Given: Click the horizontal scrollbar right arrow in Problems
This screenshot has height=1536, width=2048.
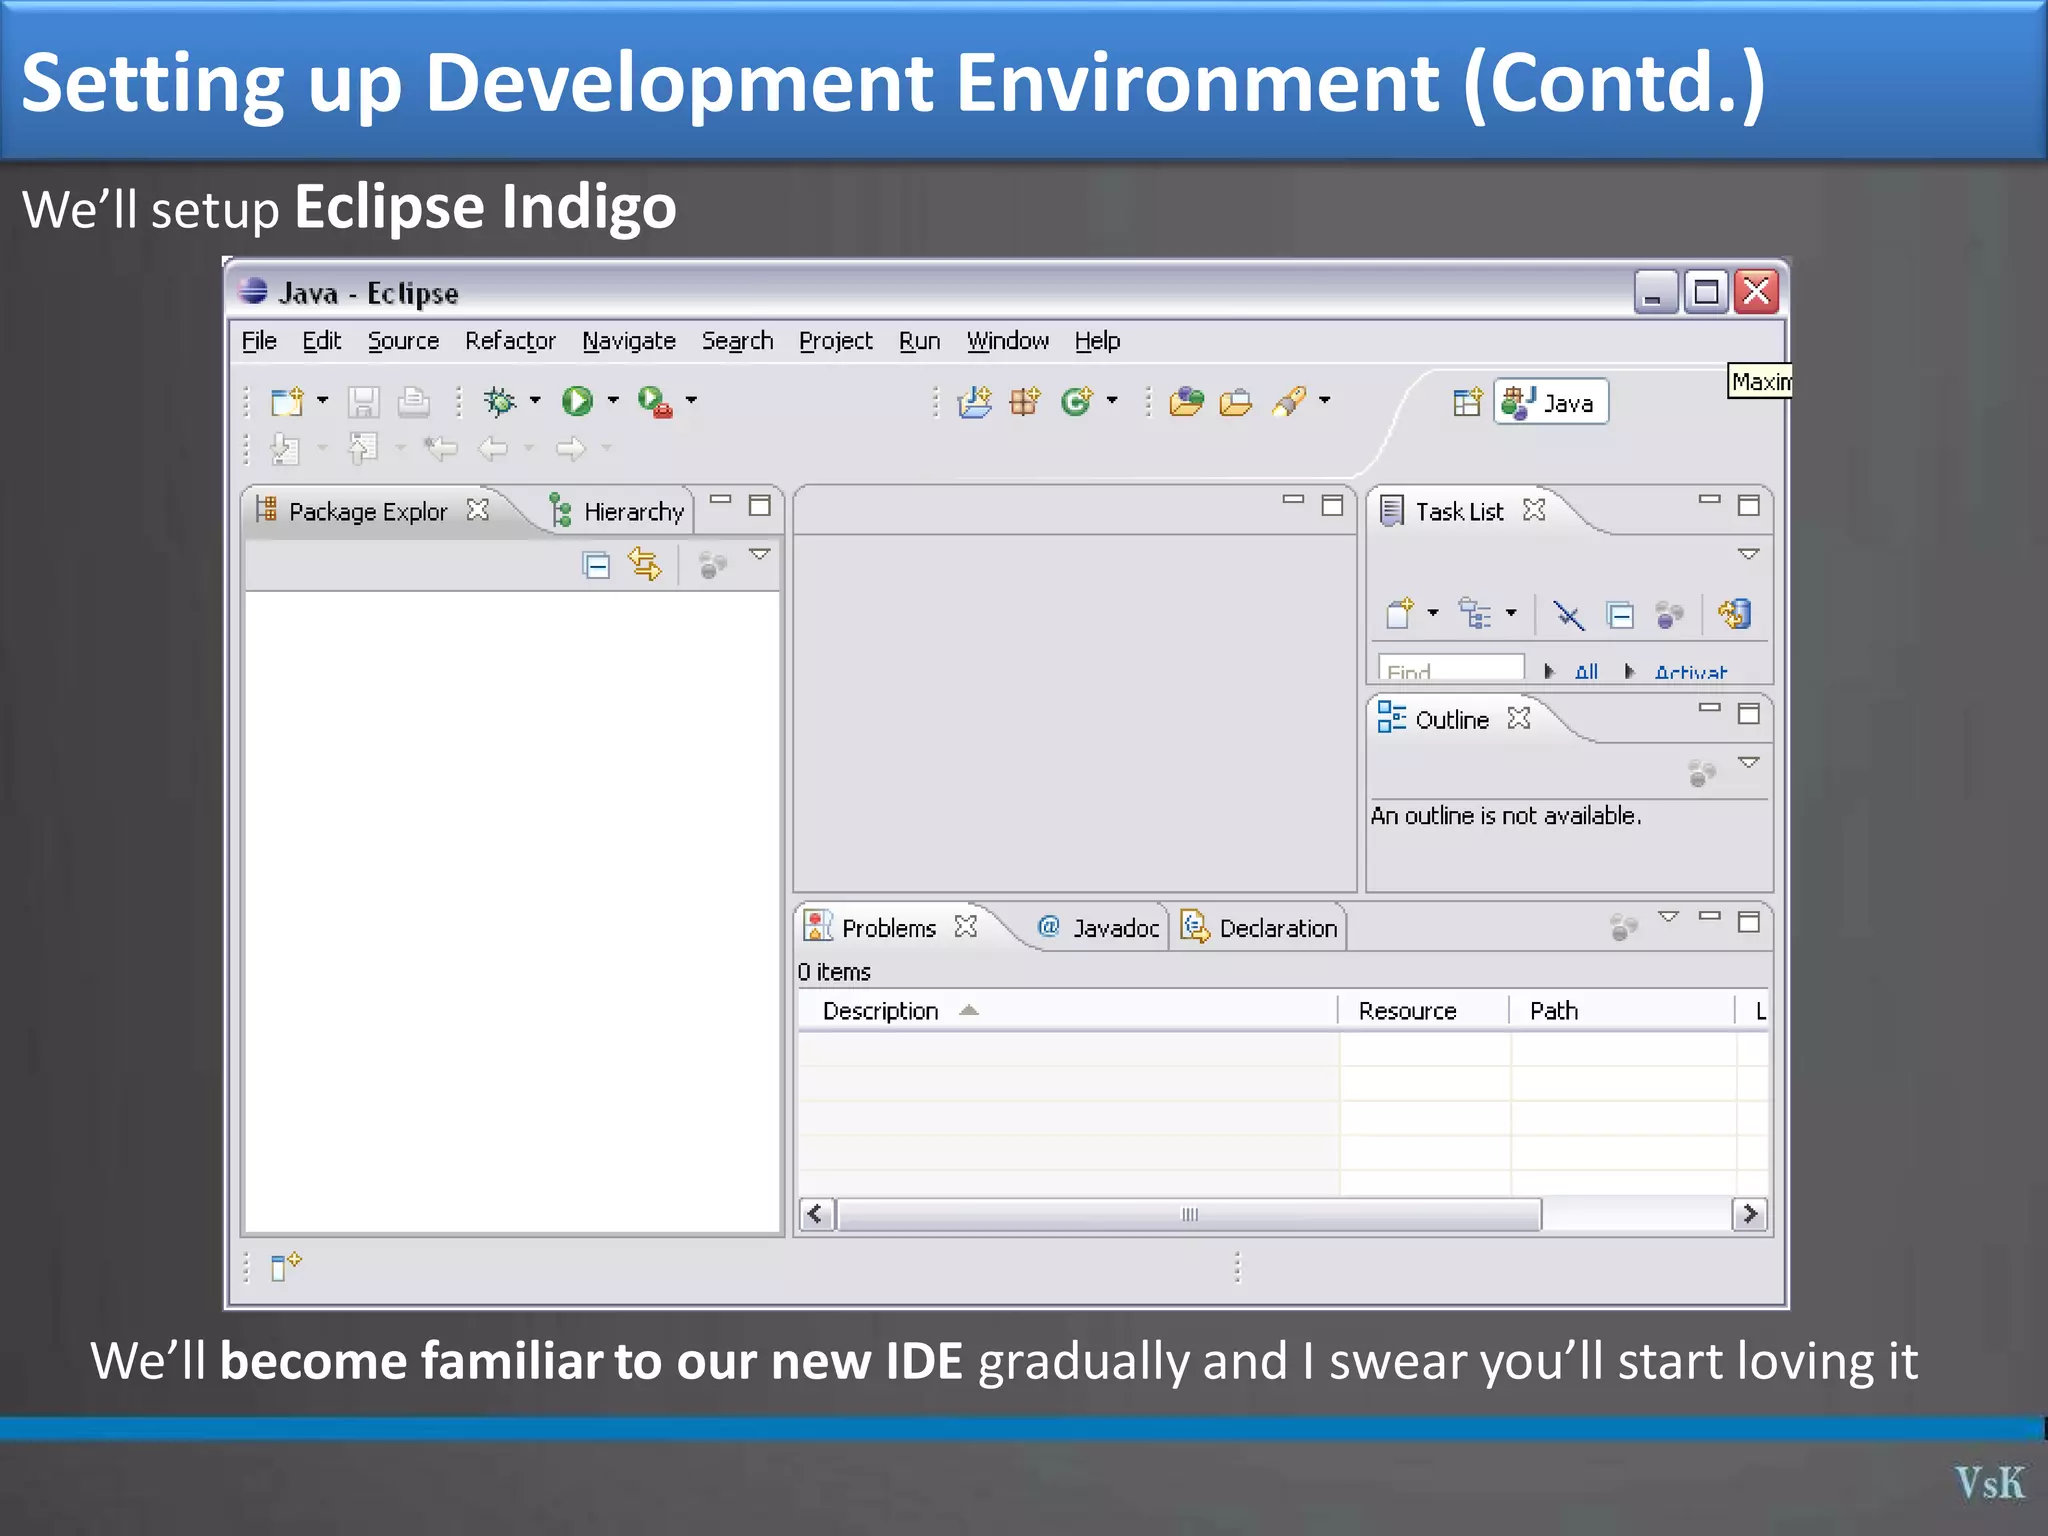Looking at the screenshot, I should click(x=1749, y=1214).
